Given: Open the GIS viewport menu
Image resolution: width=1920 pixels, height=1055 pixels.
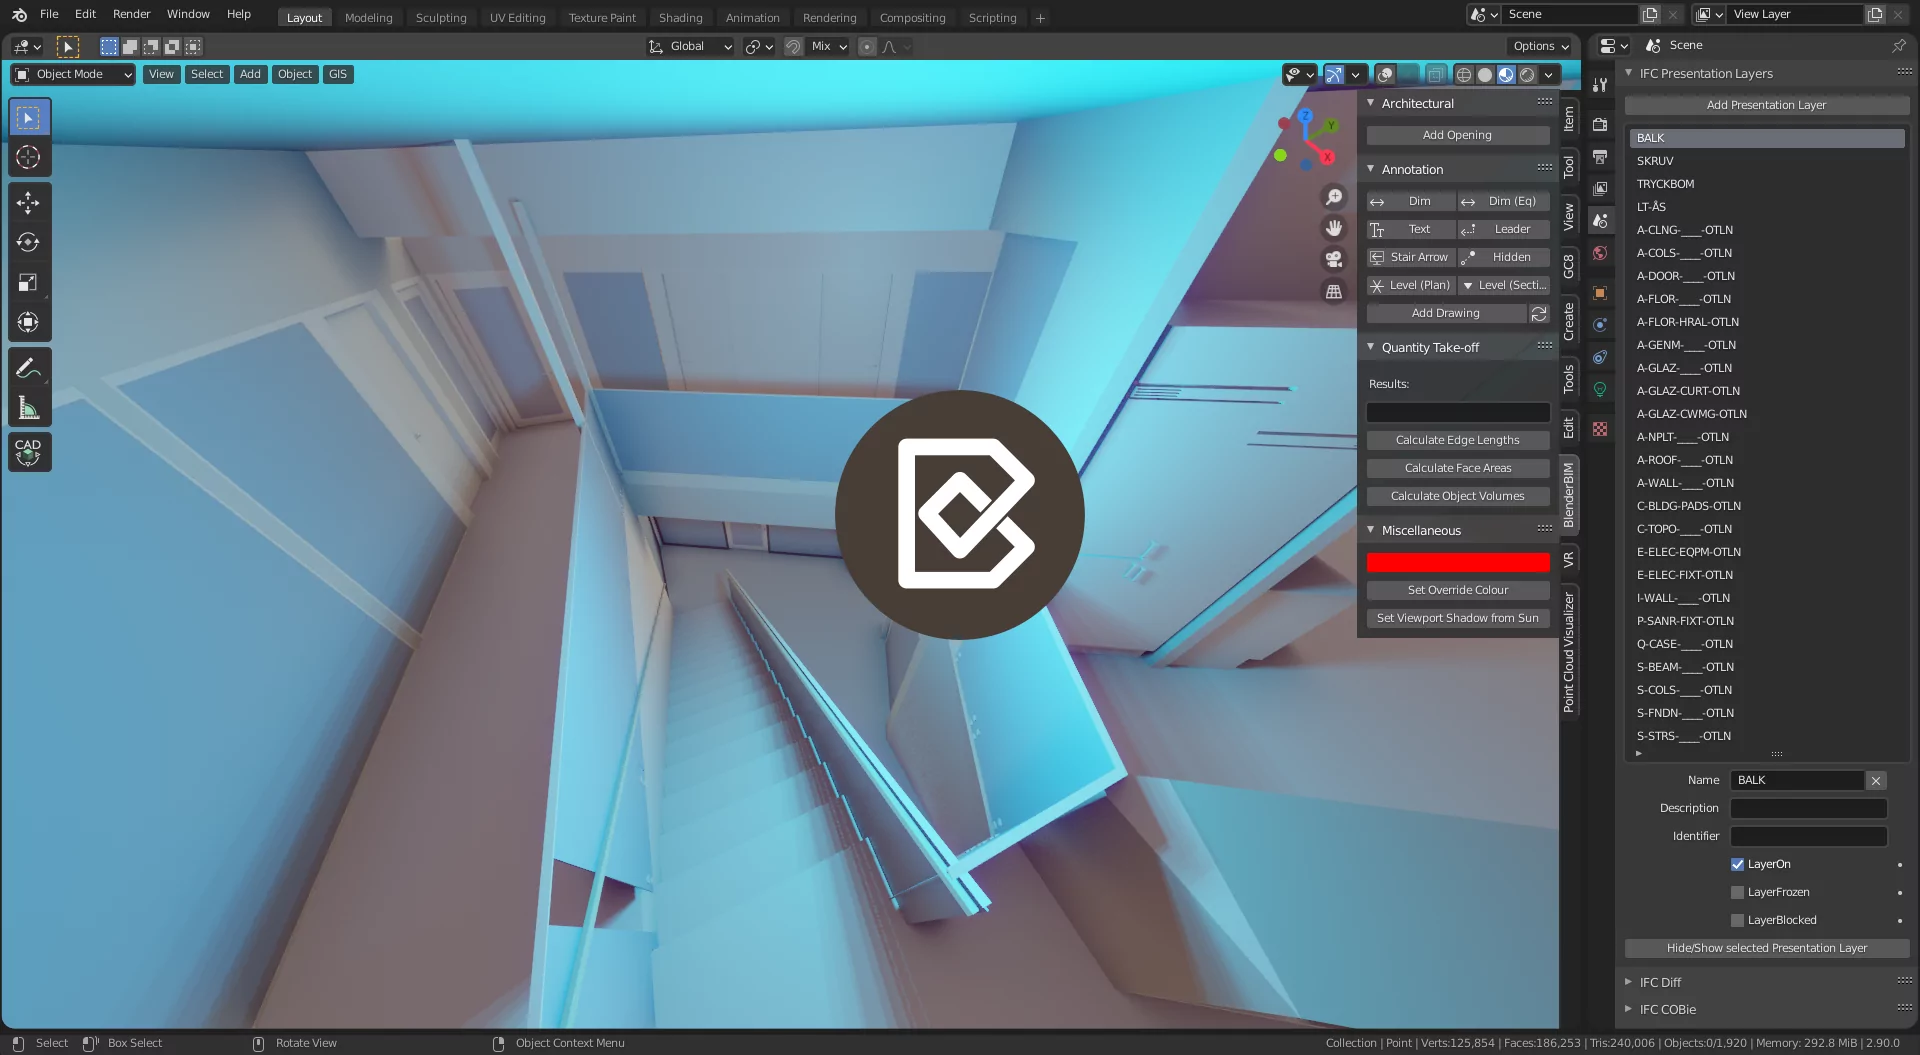Looking at the screenshot, I should (x=338, y=74).
